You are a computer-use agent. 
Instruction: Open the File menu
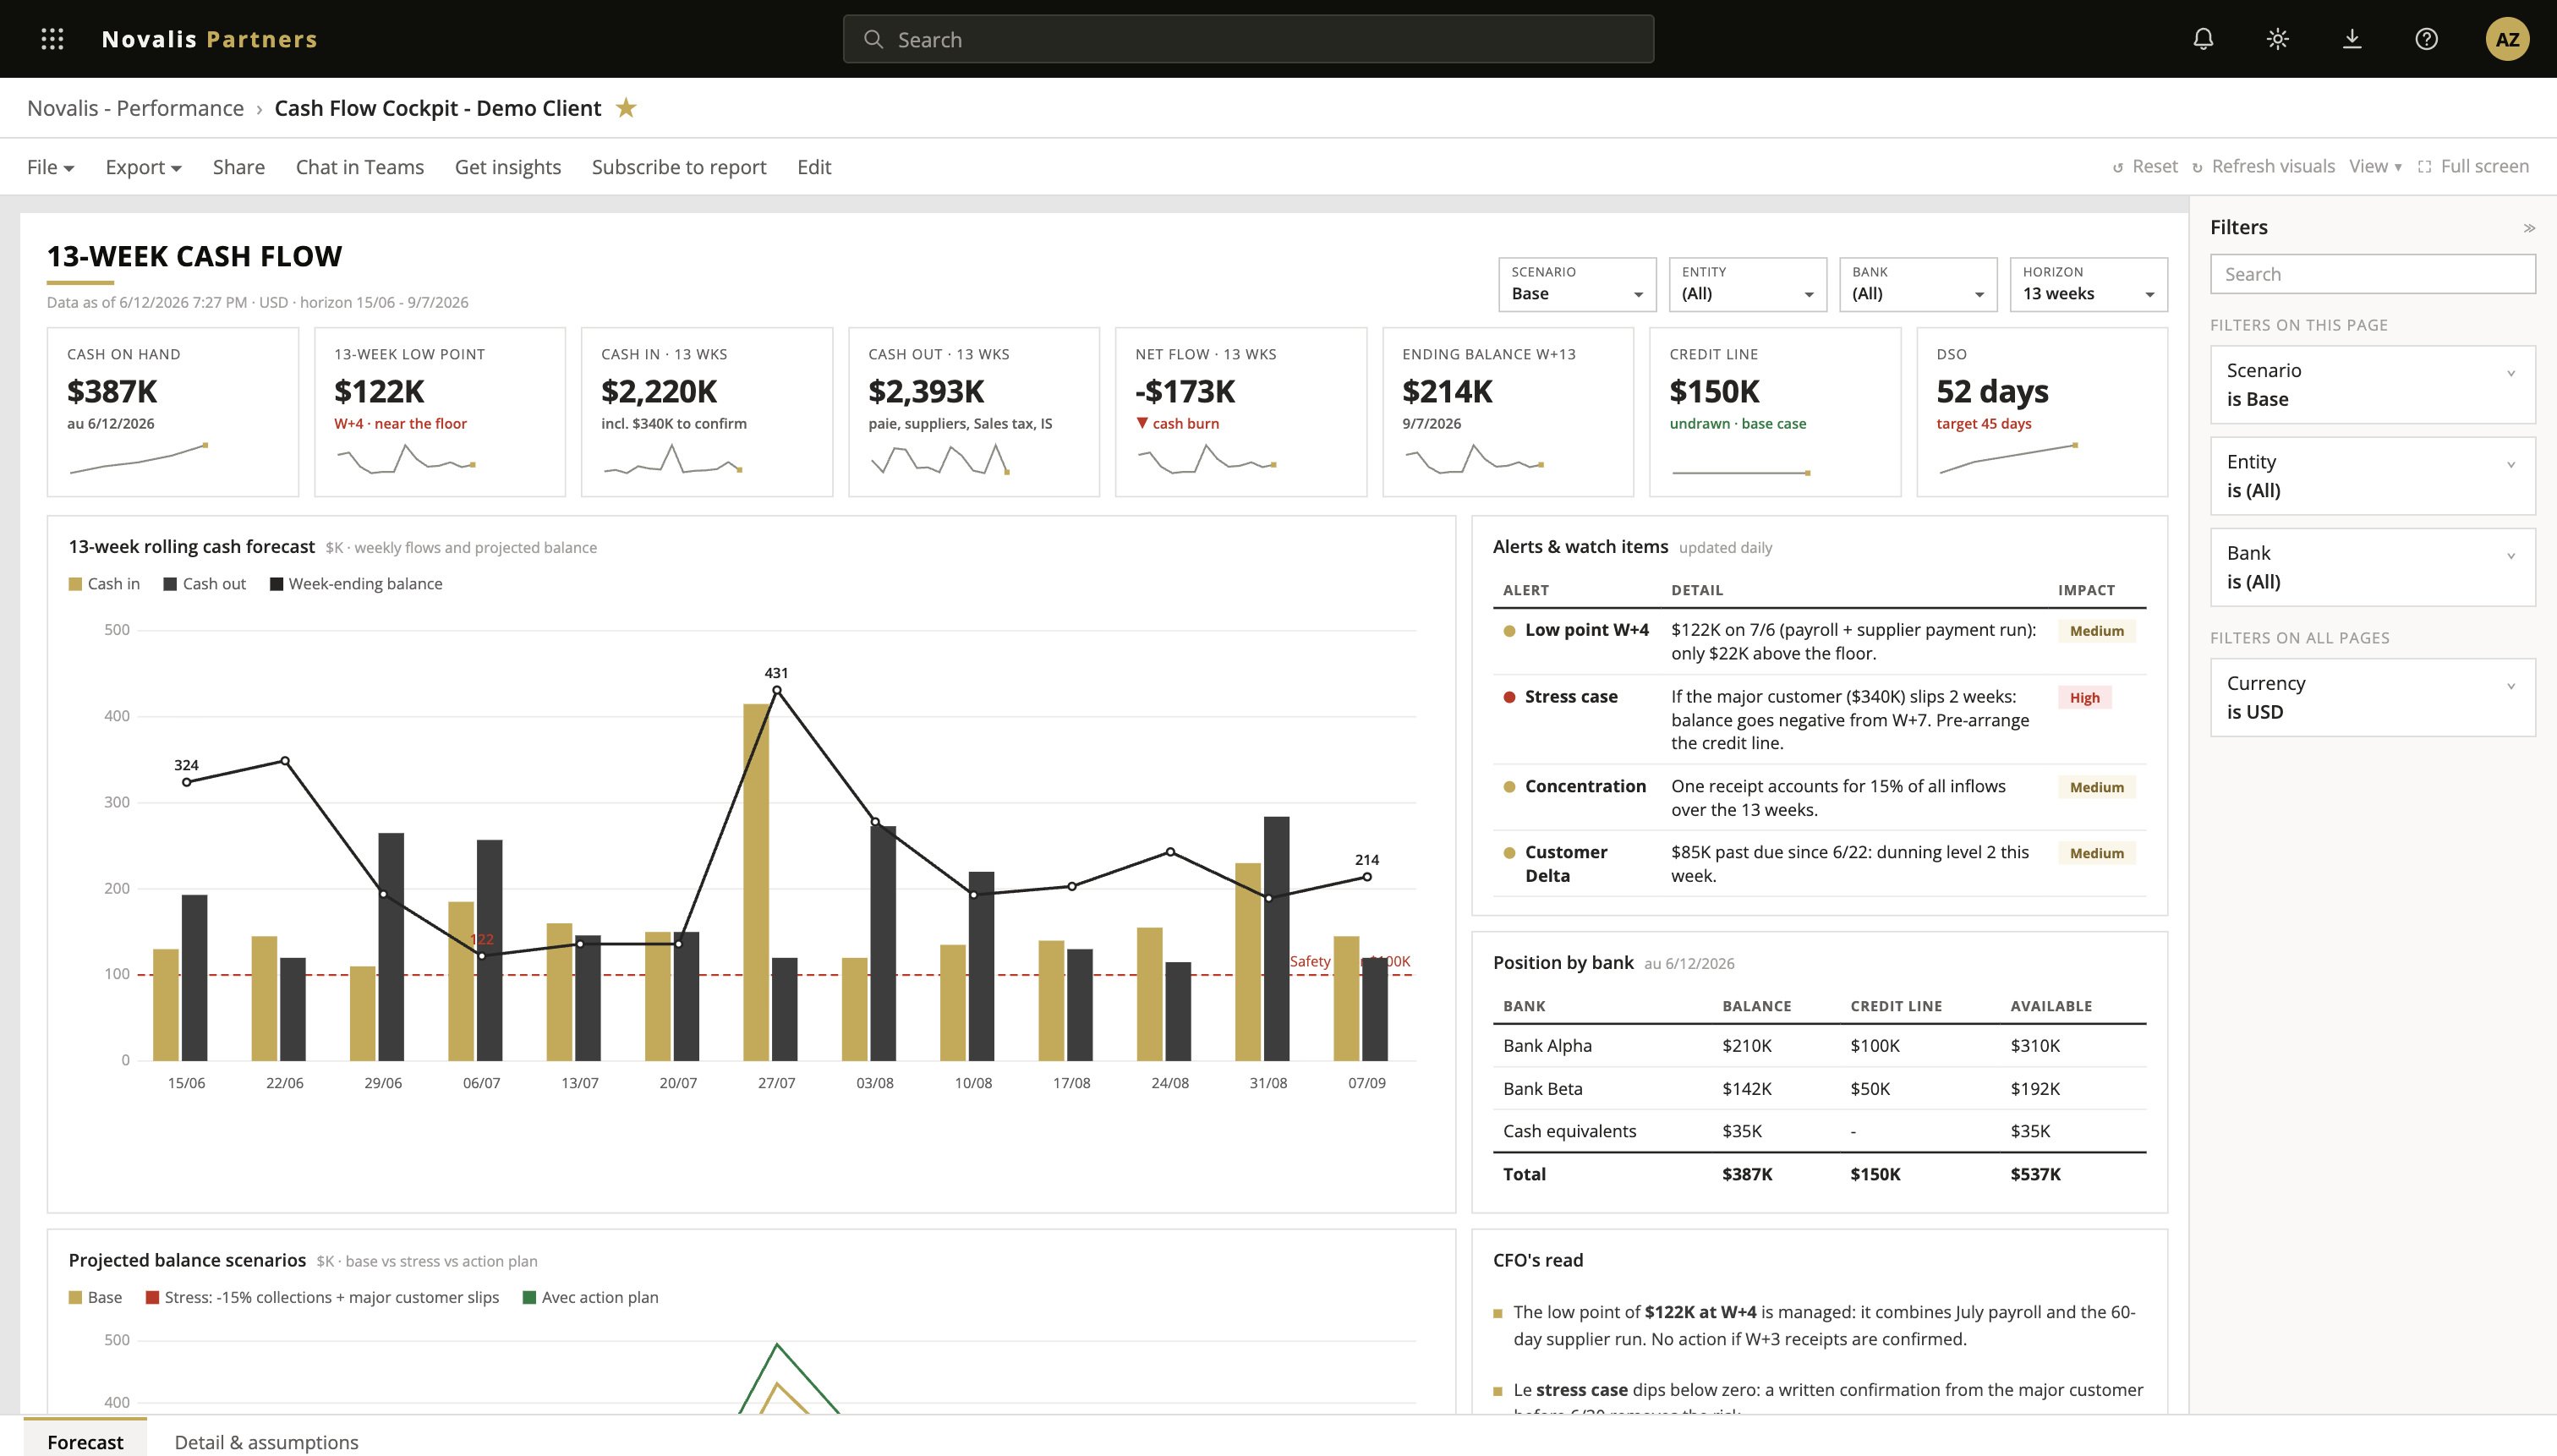50,167
